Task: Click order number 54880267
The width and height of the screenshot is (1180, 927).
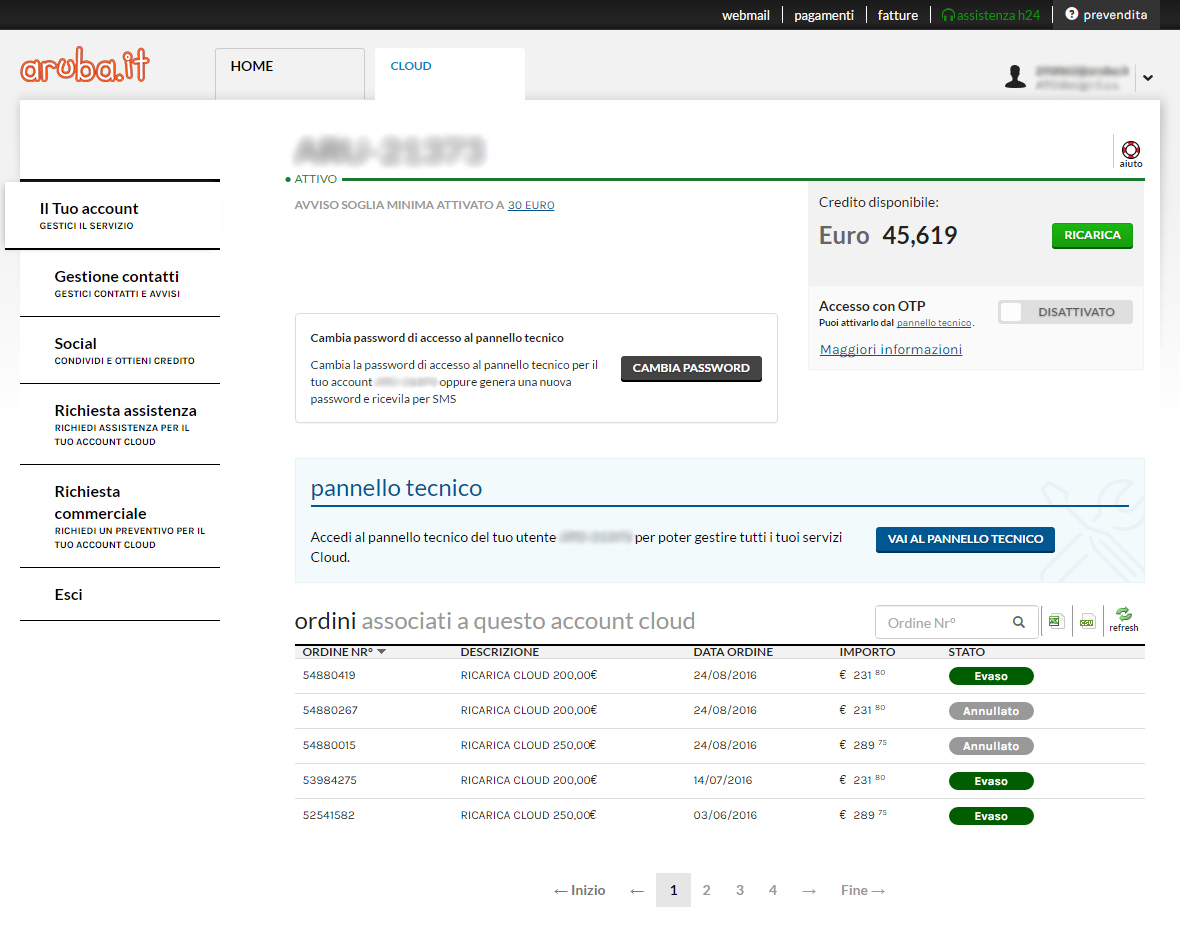Action: [x=330, y=710]
